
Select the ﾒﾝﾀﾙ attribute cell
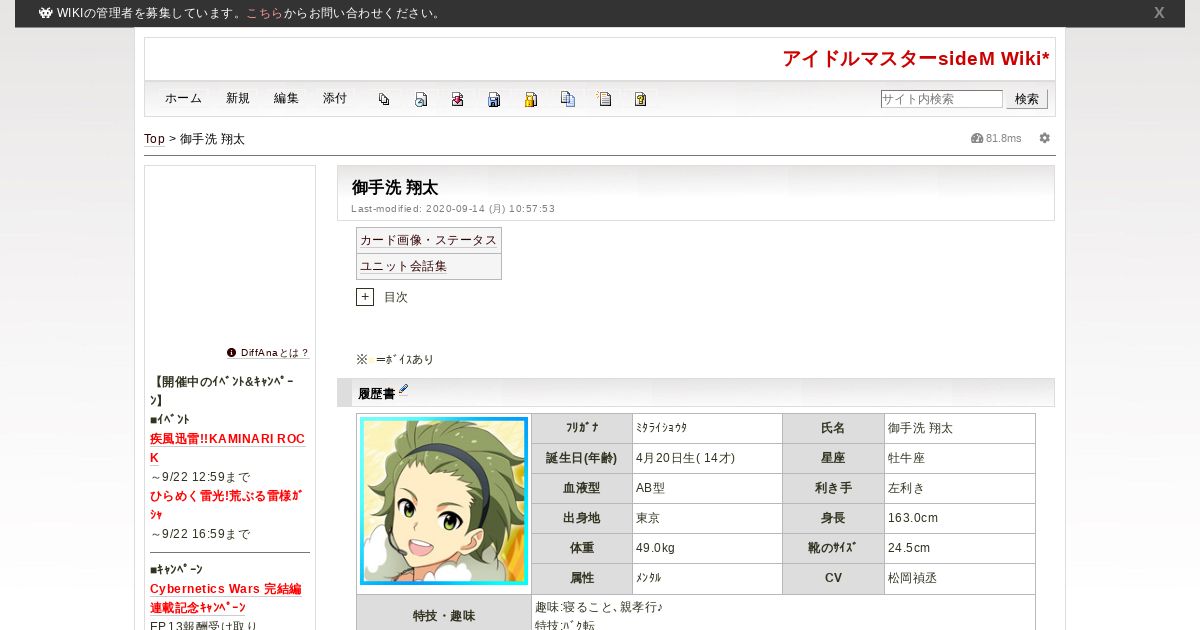point(707,578)
